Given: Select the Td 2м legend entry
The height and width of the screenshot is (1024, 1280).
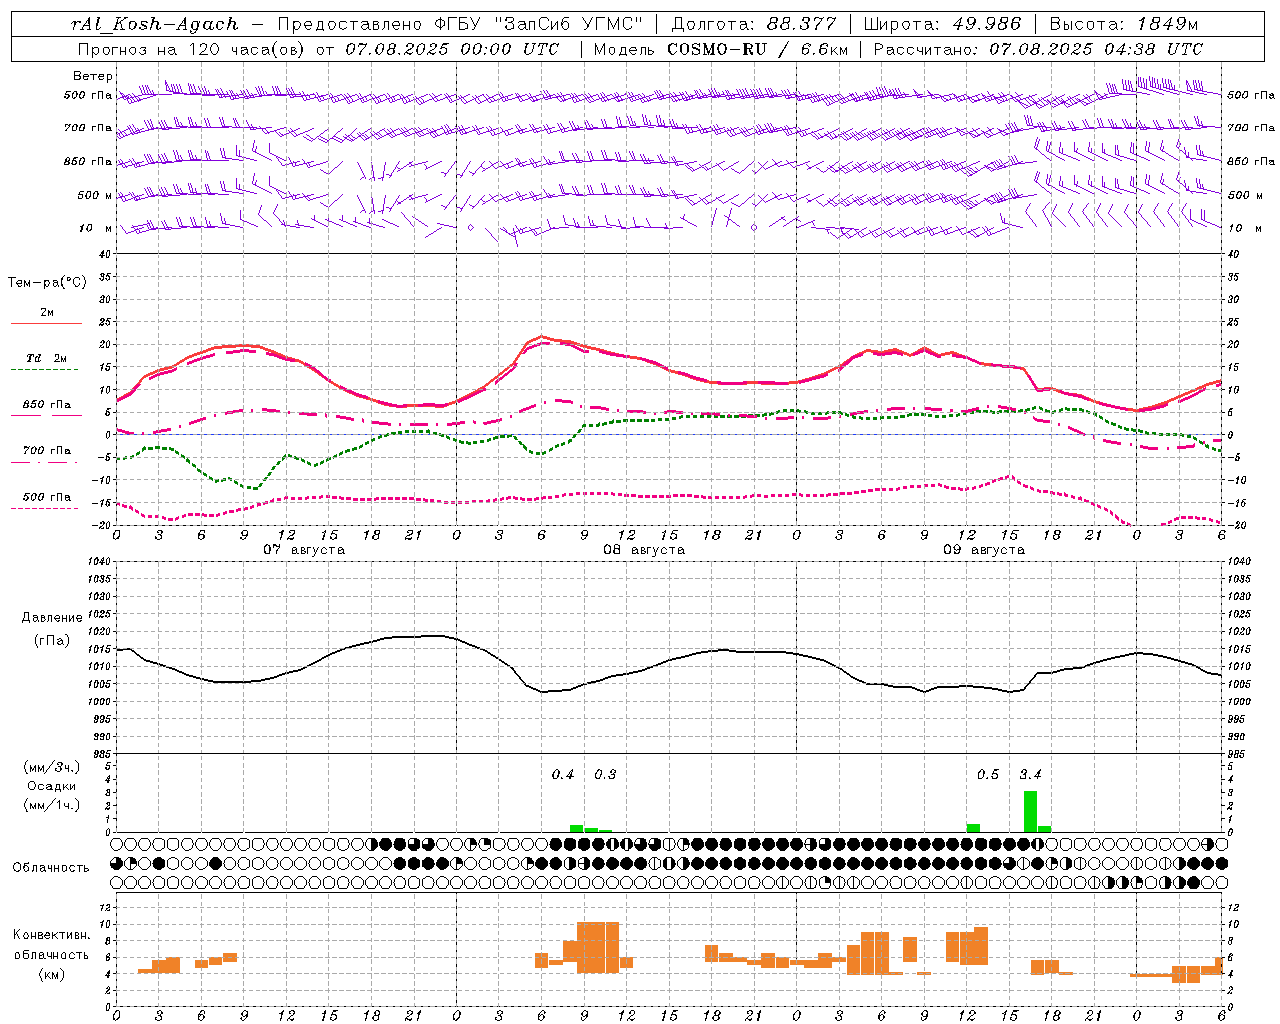Looking at the screenshot, I should [47, 358].
